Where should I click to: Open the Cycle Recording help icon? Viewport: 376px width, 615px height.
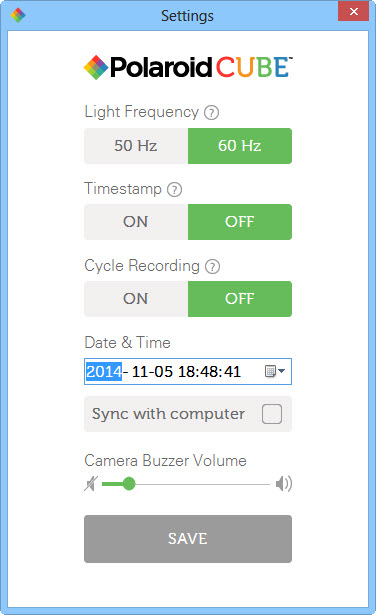point(213,267)
